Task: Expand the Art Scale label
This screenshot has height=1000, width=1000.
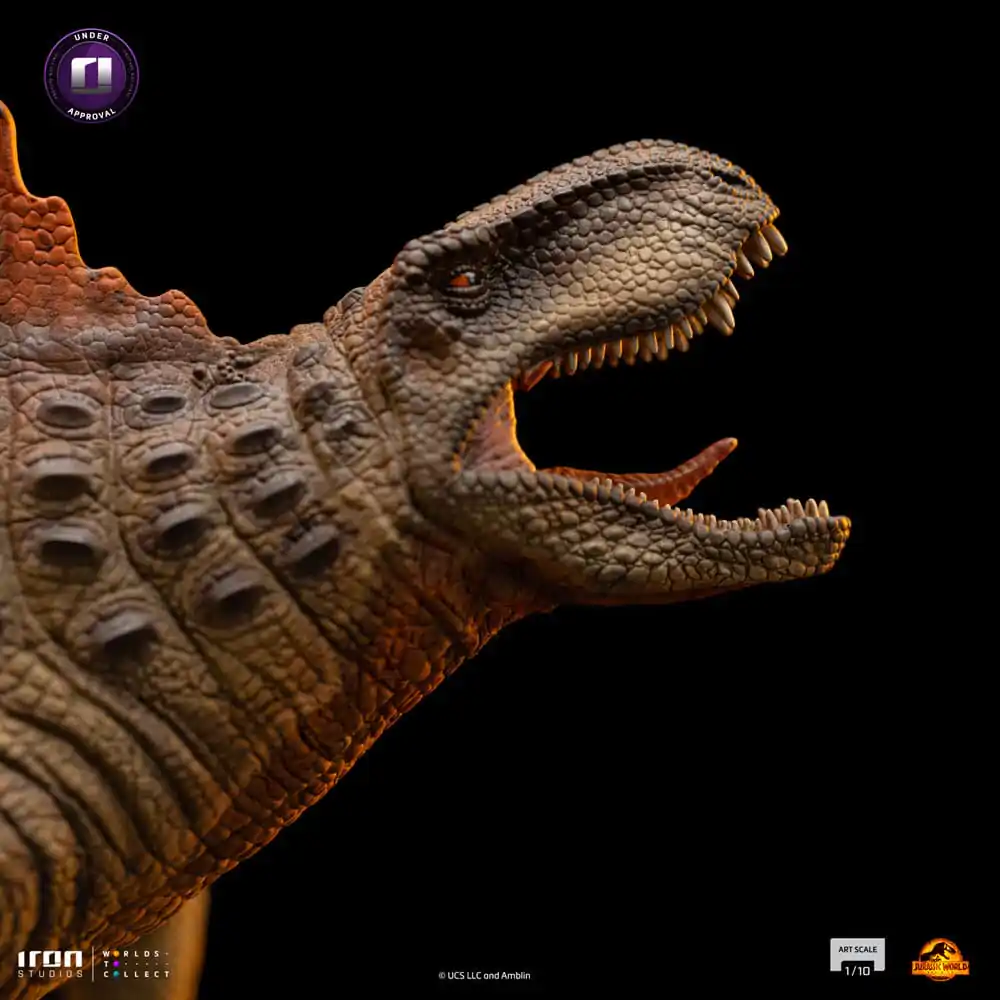Action: 857,949
